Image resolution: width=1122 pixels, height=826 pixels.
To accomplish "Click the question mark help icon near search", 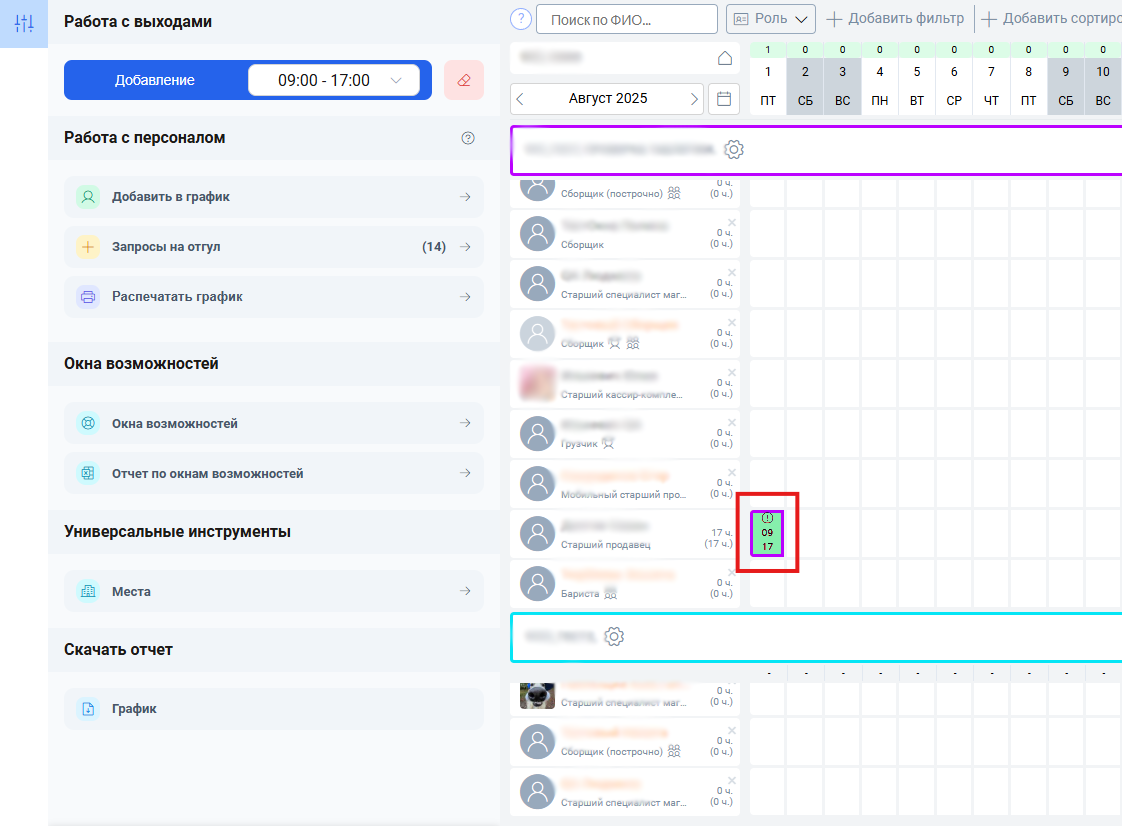I will (x=521, y=19).
